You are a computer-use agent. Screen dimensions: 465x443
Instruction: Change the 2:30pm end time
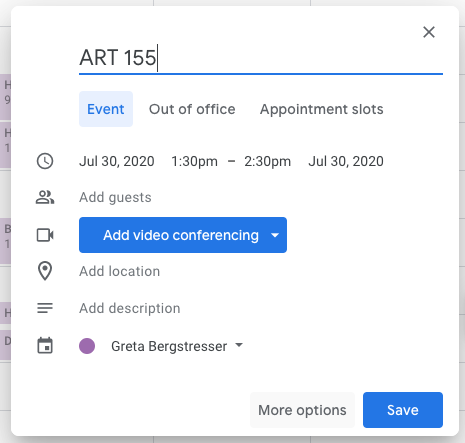tap(268, 161)
